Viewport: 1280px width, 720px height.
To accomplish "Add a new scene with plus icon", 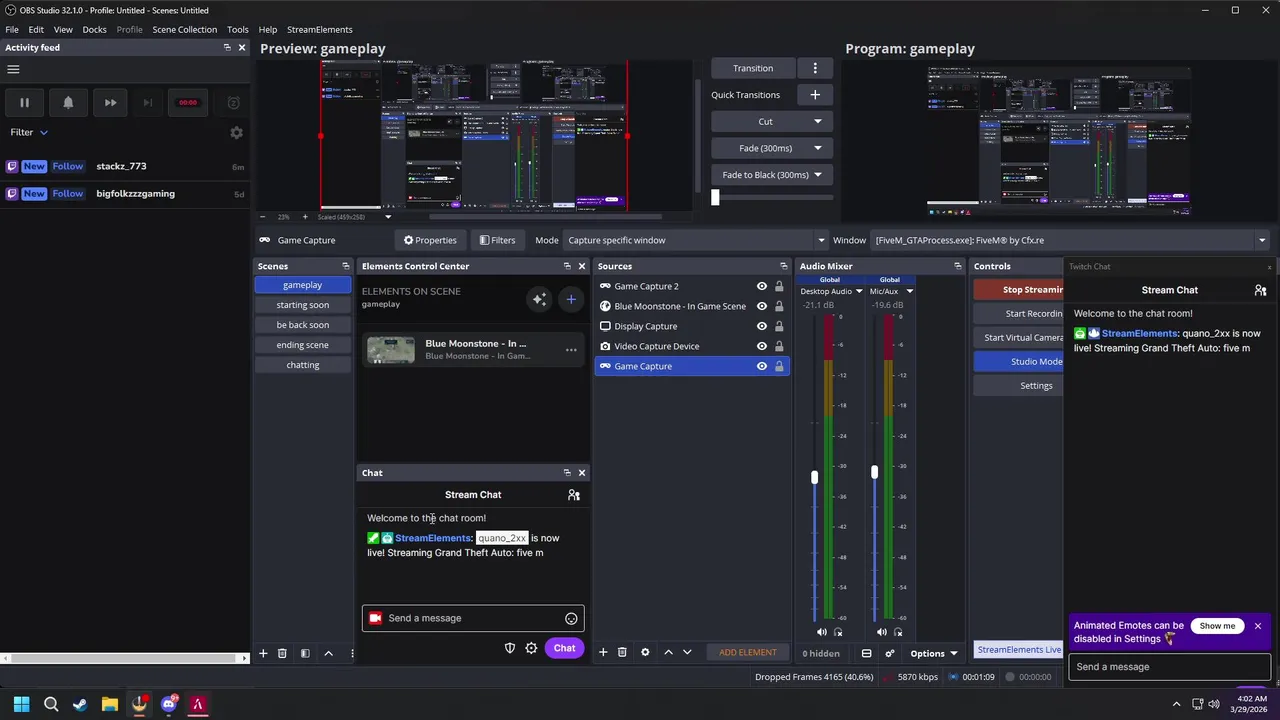I will tap(263, 653).
